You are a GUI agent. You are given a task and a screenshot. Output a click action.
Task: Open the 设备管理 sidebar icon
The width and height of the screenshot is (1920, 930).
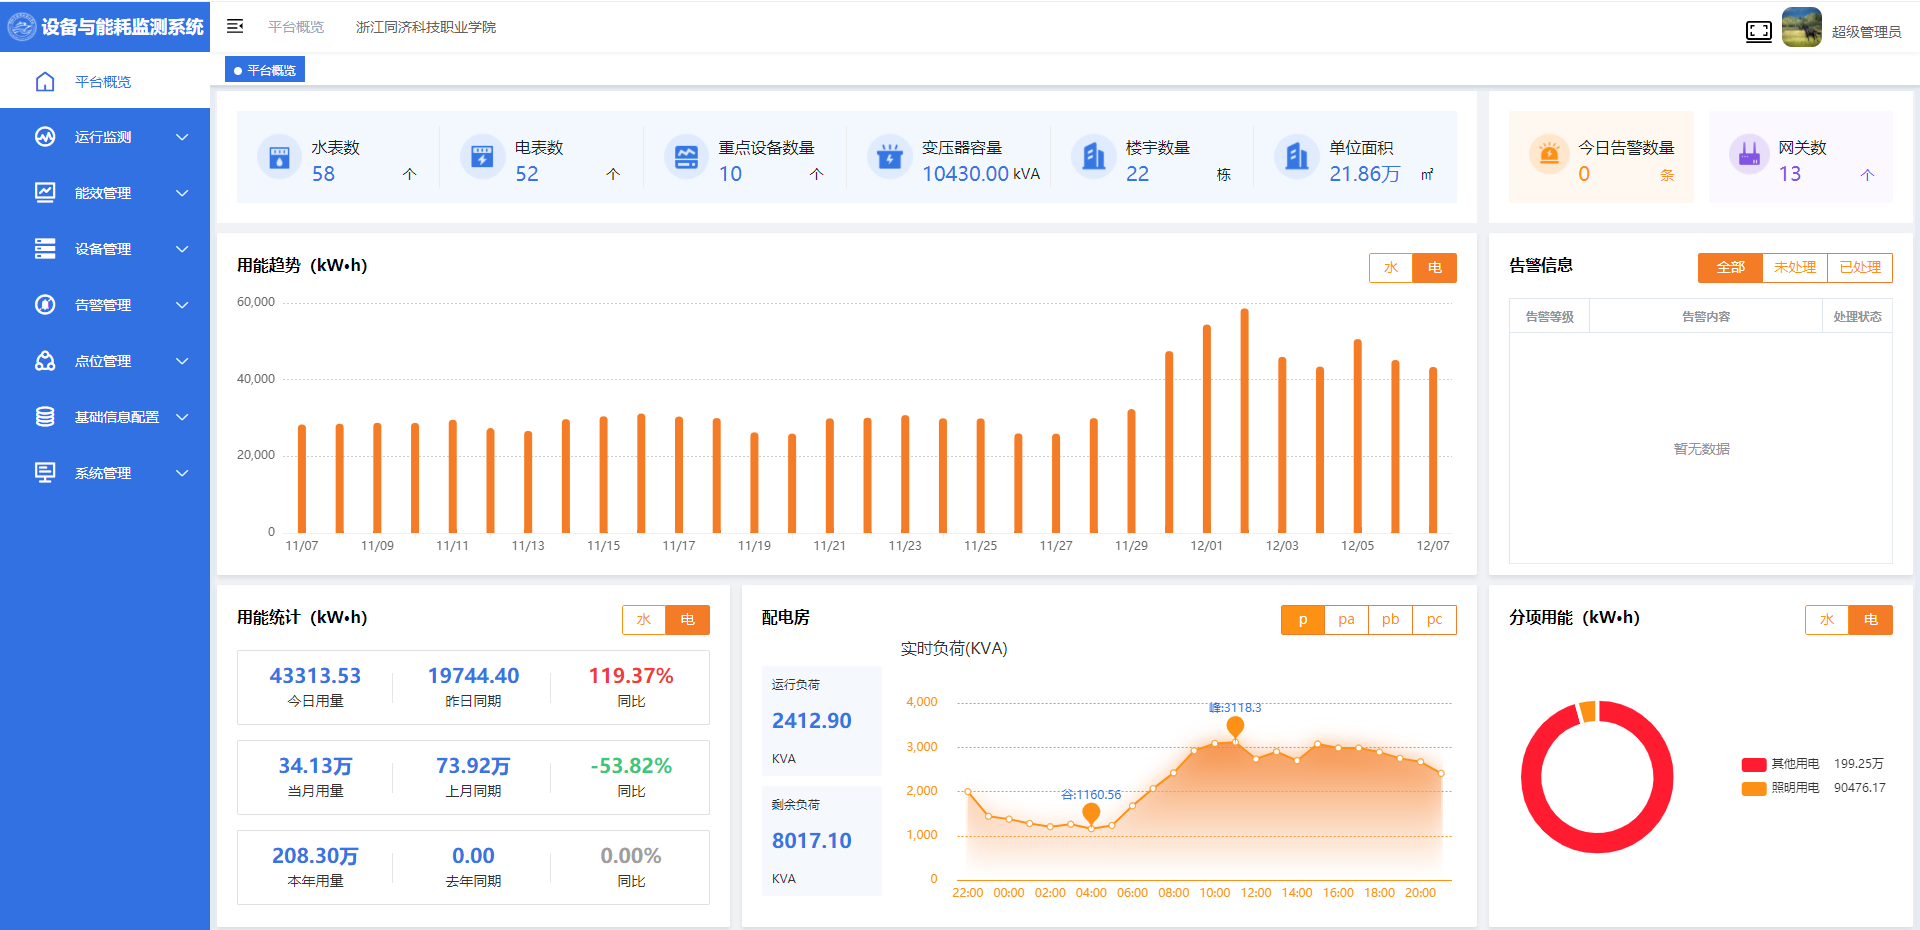click(45, 248)
